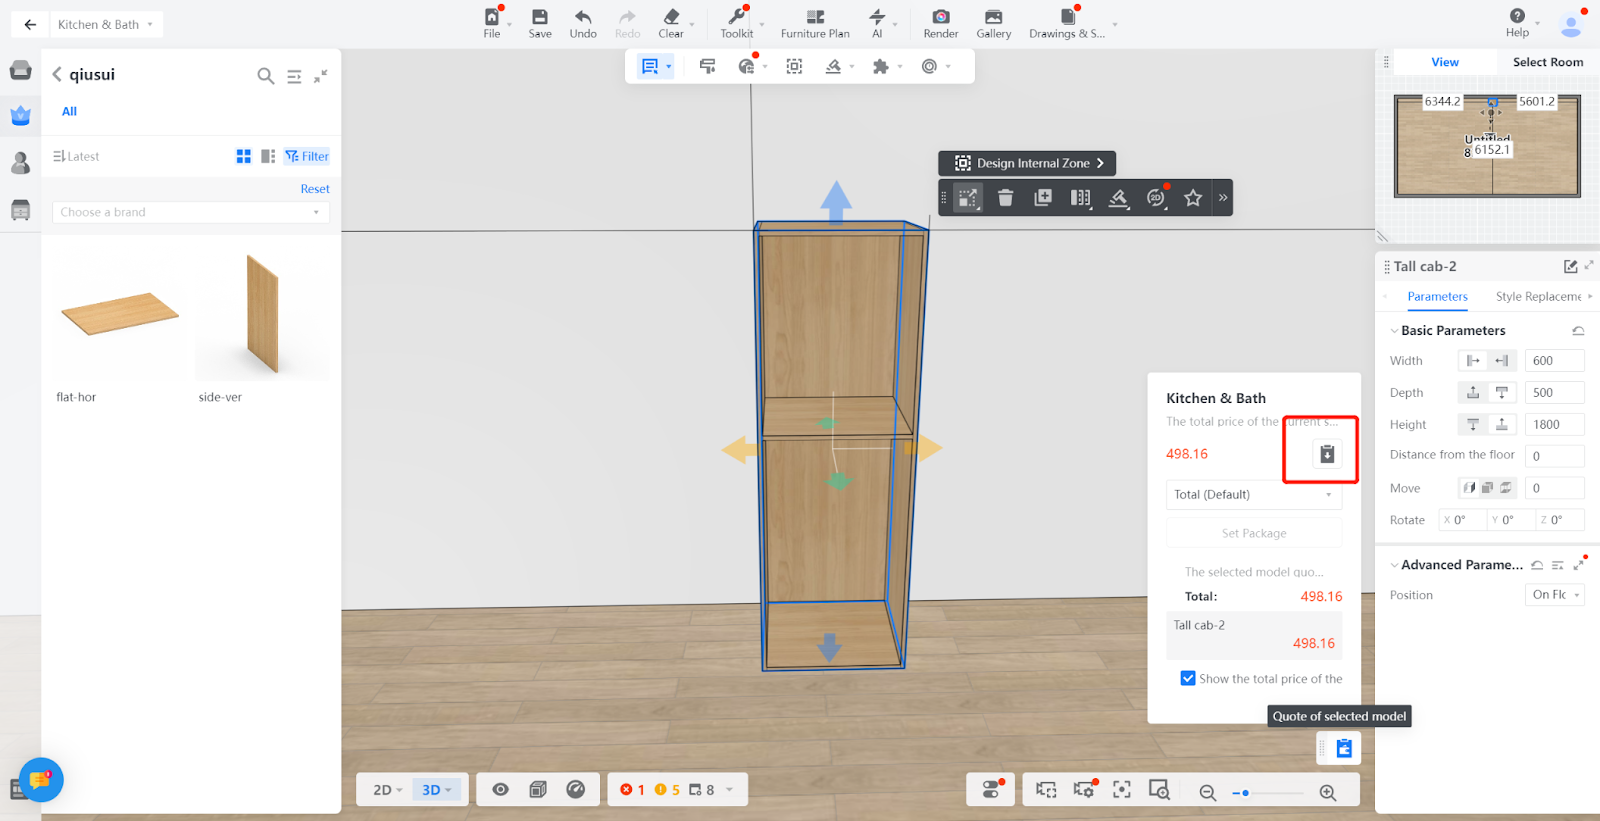Click the Reset link
The image size is (1600, 821).
[315, 189]
